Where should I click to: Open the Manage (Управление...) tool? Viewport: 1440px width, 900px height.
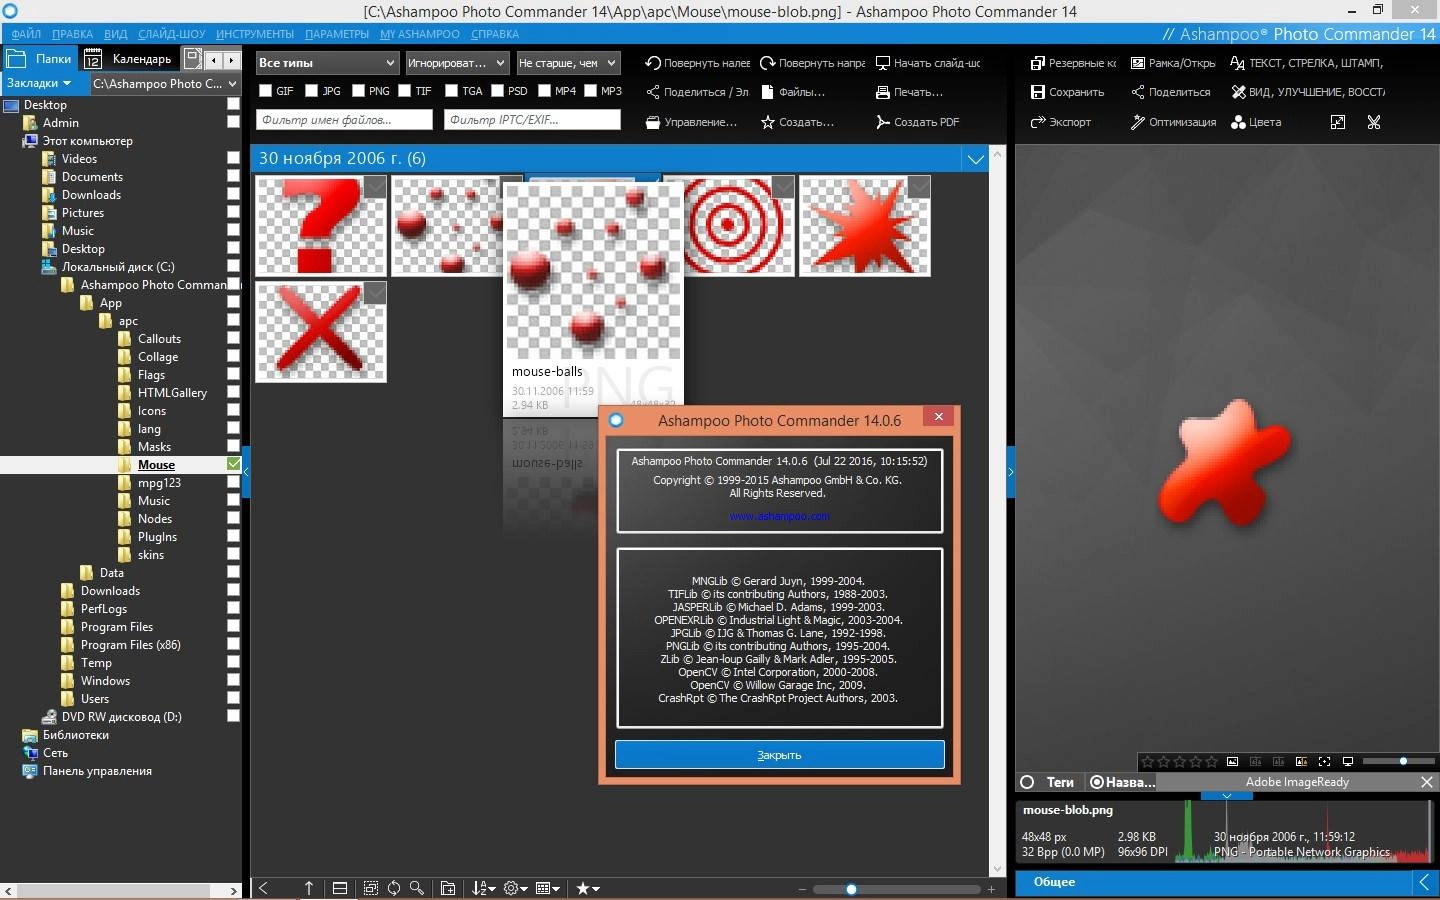pos(691,122)
